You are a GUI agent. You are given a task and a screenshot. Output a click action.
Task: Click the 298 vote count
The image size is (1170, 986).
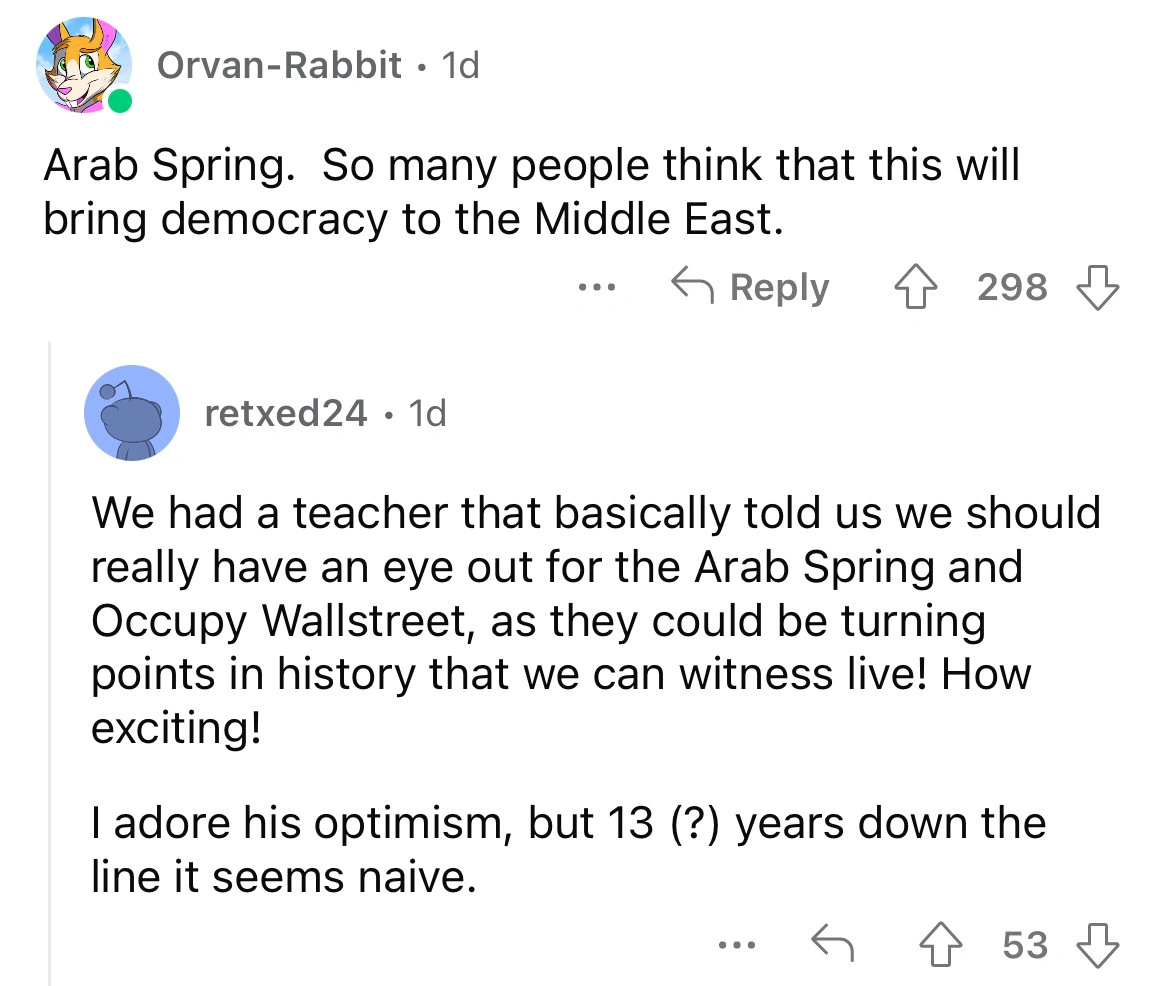point(1013,288)
